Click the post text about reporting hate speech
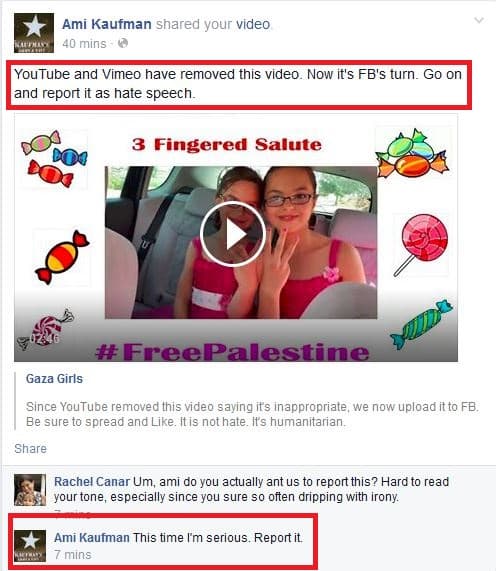Screen dimensions: 496x571 (x=238, y=84)
